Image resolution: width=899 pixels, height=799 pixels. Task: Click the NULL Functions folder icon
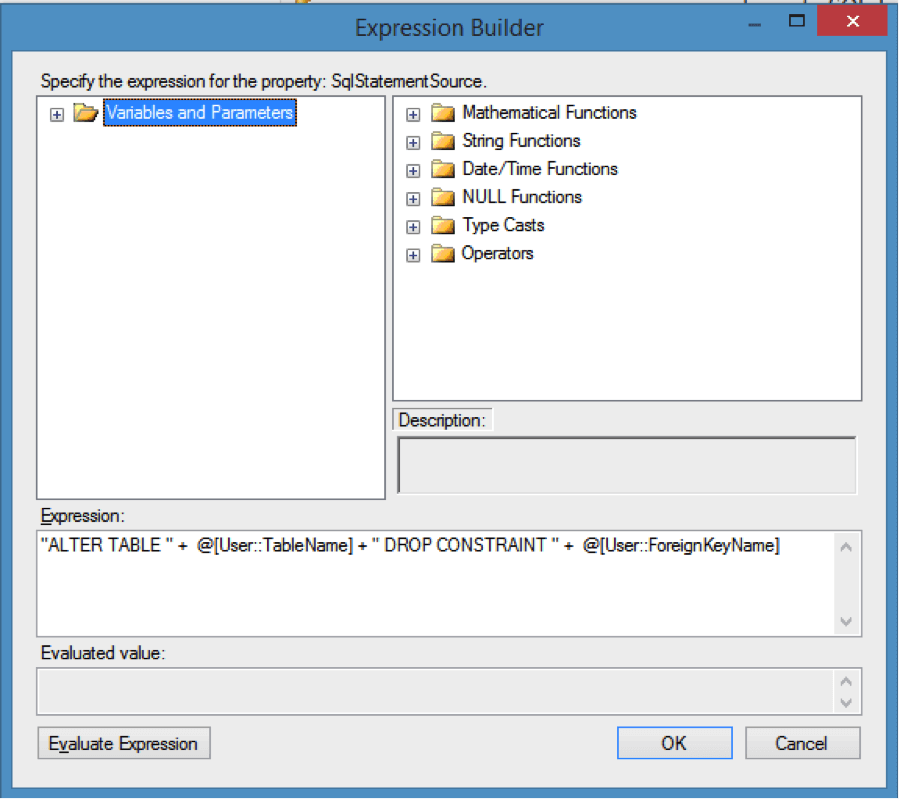point(443,197)
